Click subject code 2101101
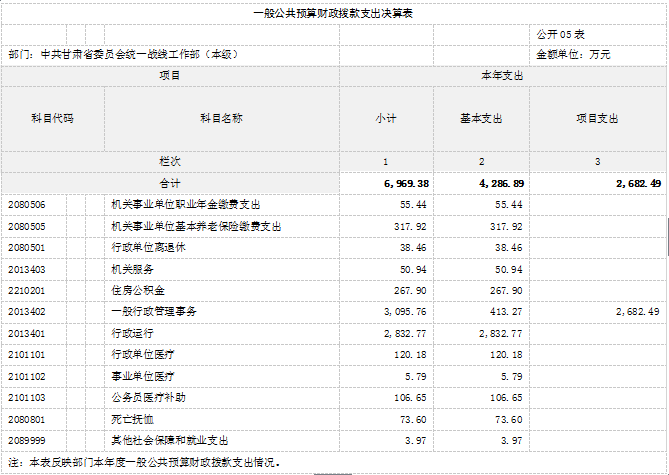 click(x=26, y=355)
